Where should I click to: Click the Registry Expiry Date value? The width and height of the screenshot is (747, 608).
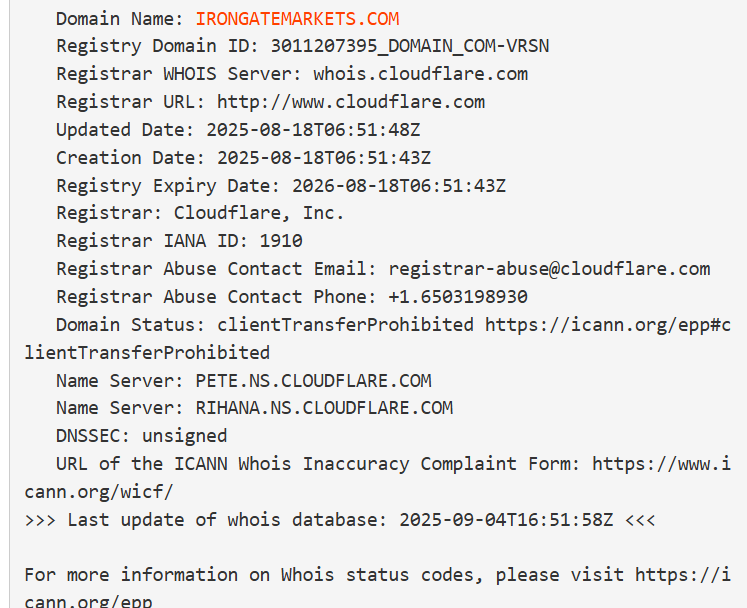(x=399, y=186)
